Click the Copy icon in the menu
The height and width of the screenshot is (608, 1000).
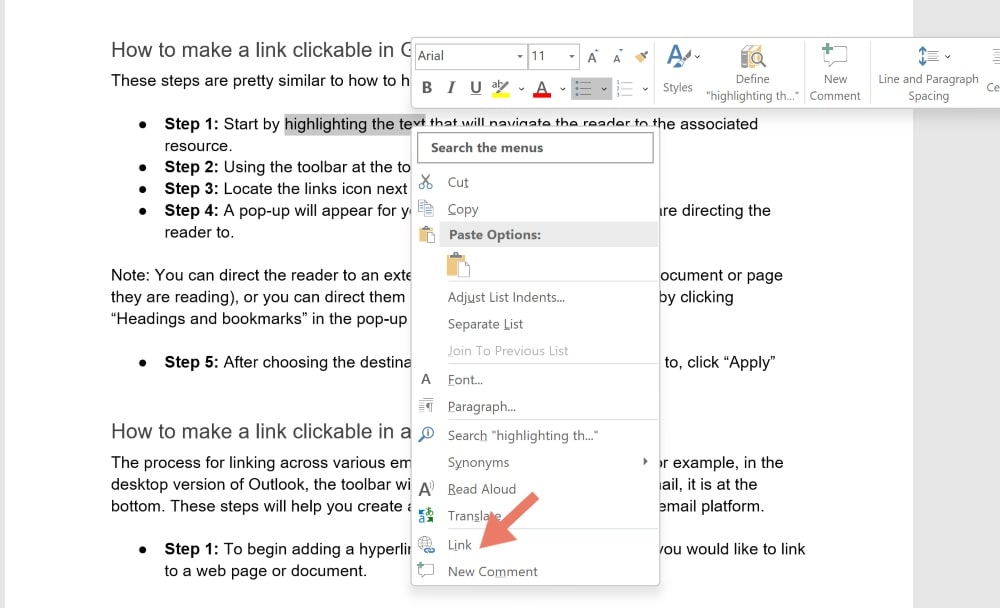429,209
